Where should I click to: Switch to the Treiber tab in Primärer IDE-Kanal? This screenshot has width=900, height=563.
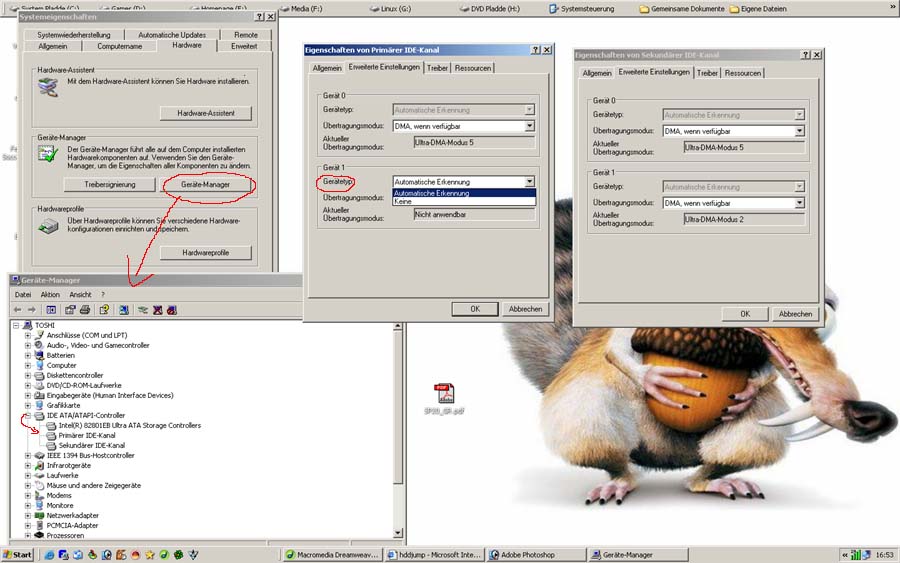pos(437,68)
